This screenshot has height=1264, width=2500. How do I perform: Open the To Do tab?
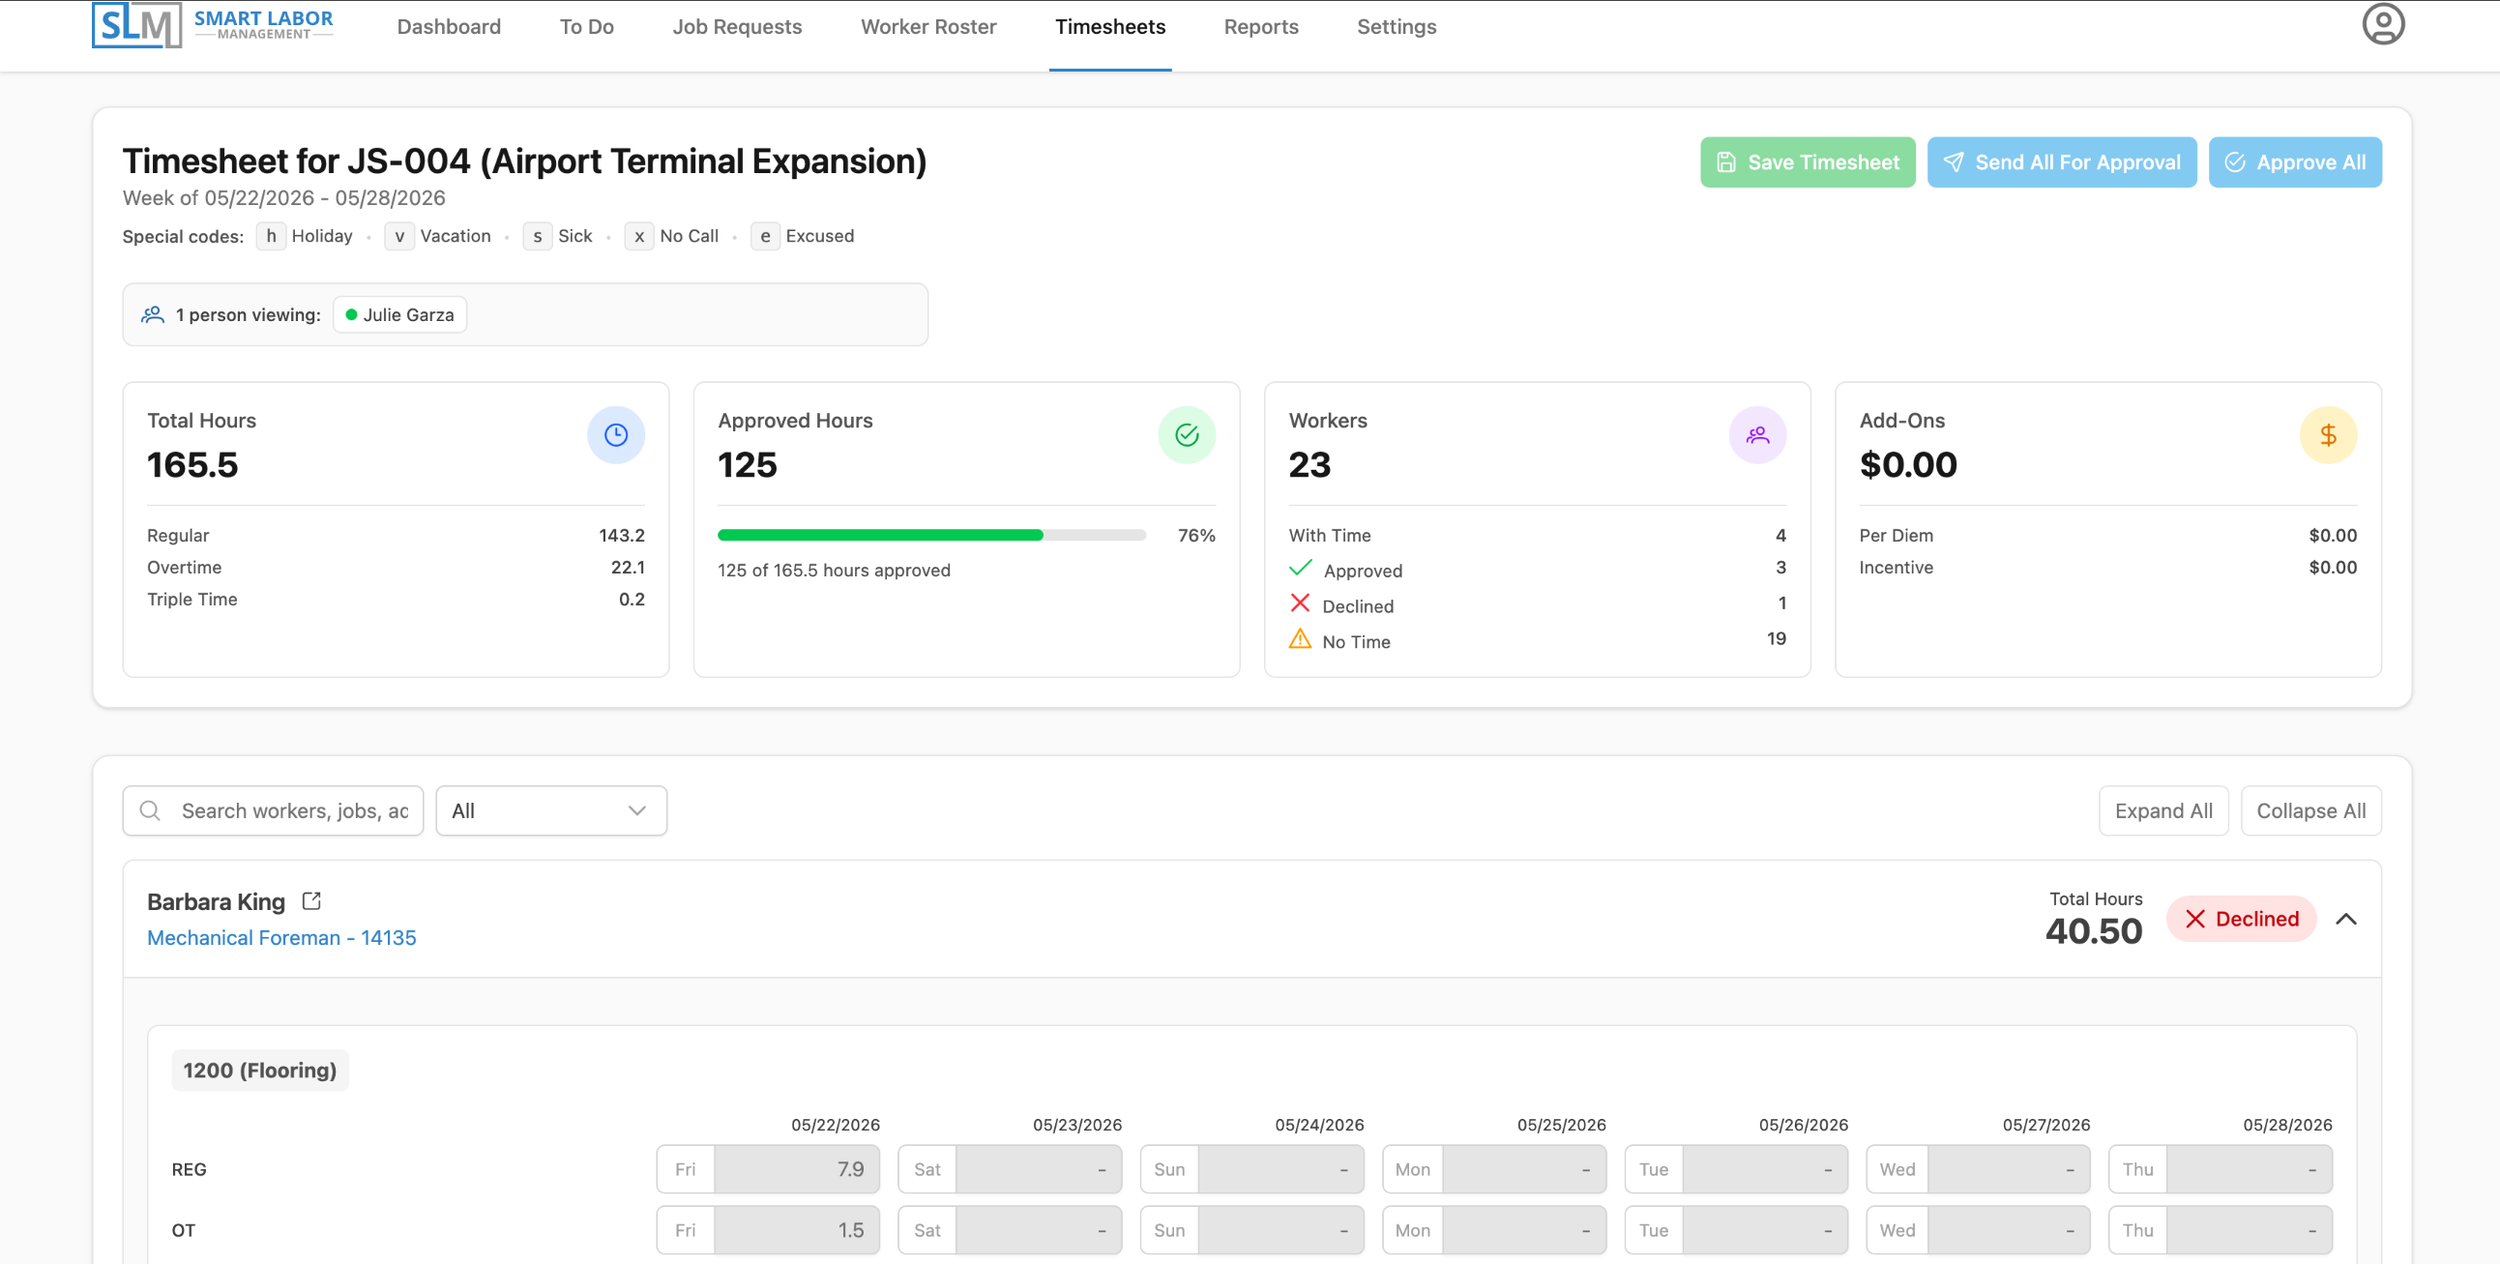pyautogui.click(x=587, y=27)
